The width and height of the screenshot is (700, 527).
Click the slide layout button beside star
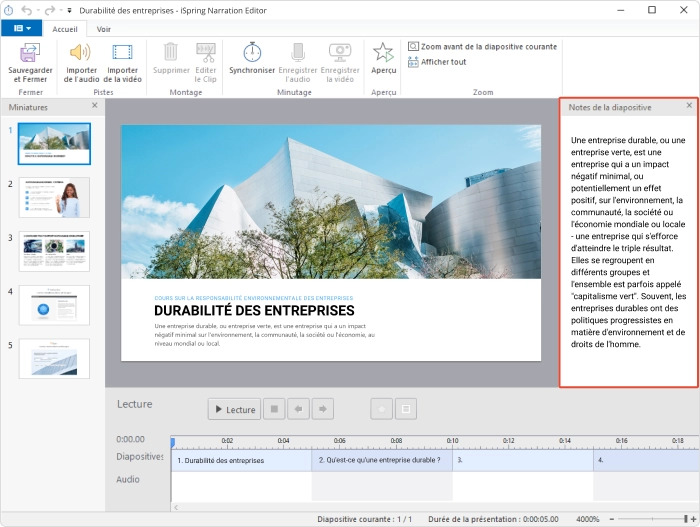pos(406,409)
